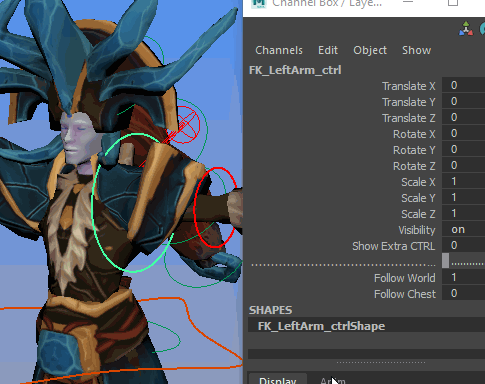
Task: Open the Object menu
Action: point(370,50)
